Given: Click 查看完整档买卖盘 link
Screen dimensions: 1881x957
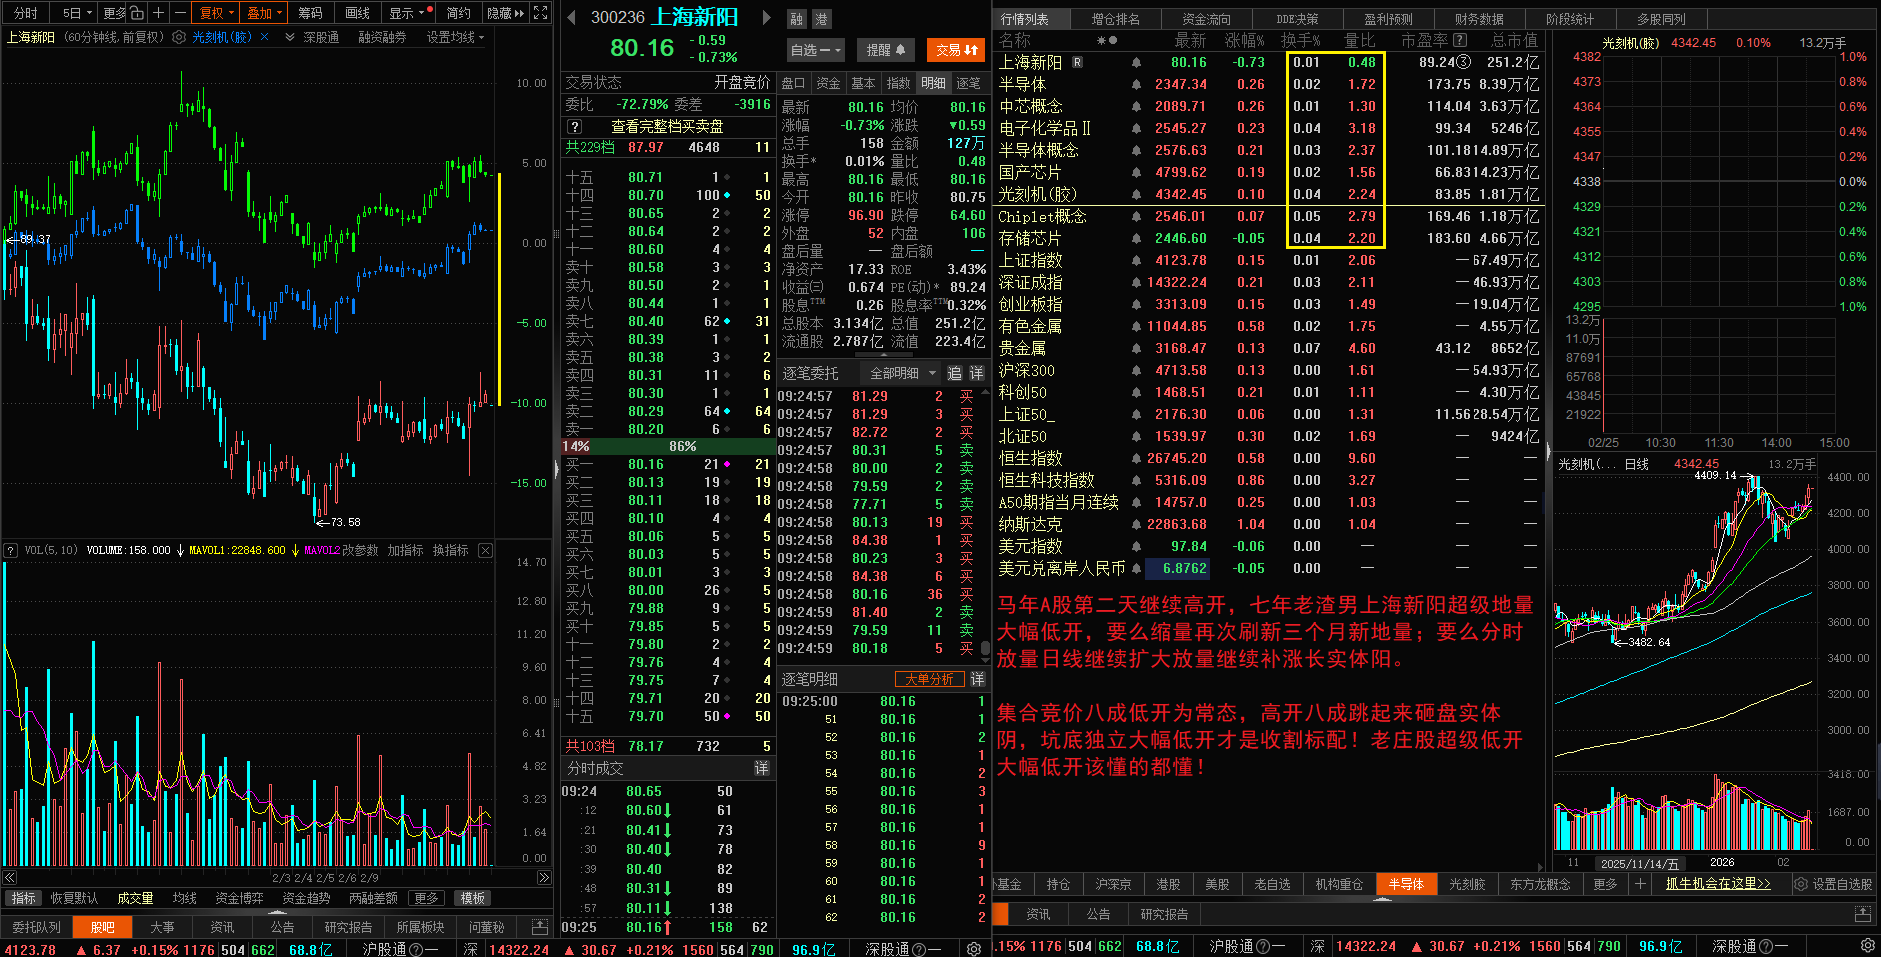Looking at the screenshot, I should 667,127.
